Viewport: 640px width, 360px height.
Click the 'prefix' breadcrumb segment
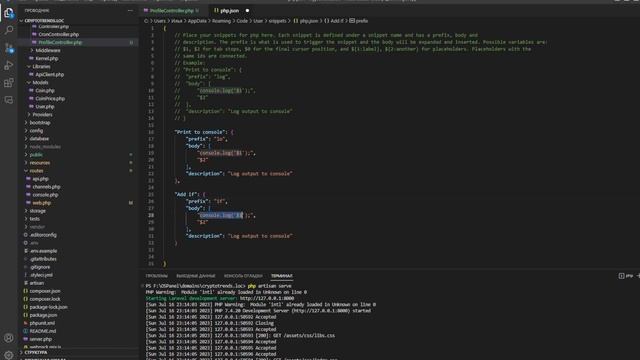[362, 21]
